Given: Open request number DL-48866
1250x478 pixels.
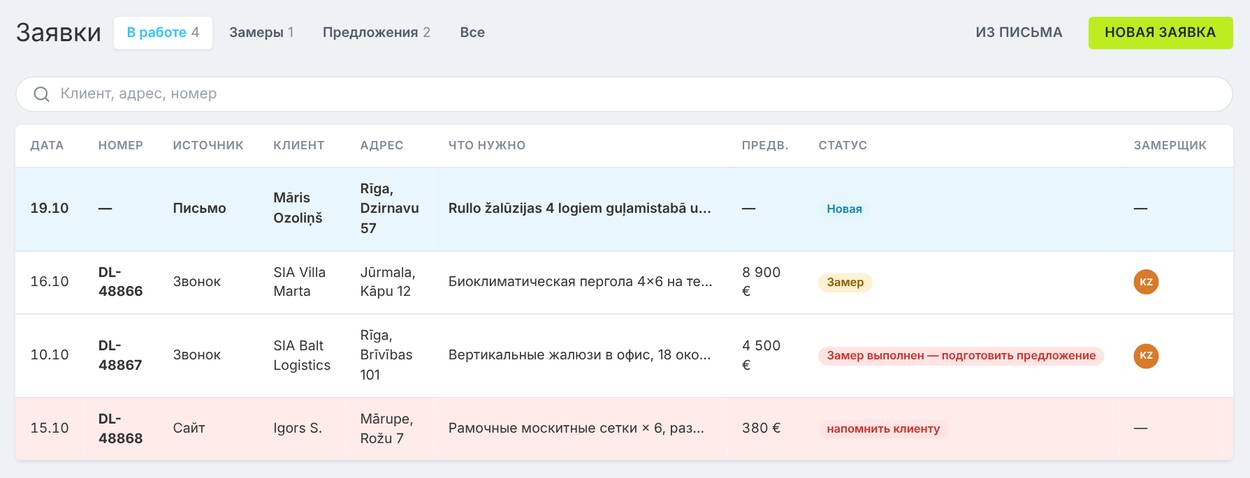Looking at the screenshot, I should [x=120, y=282].
